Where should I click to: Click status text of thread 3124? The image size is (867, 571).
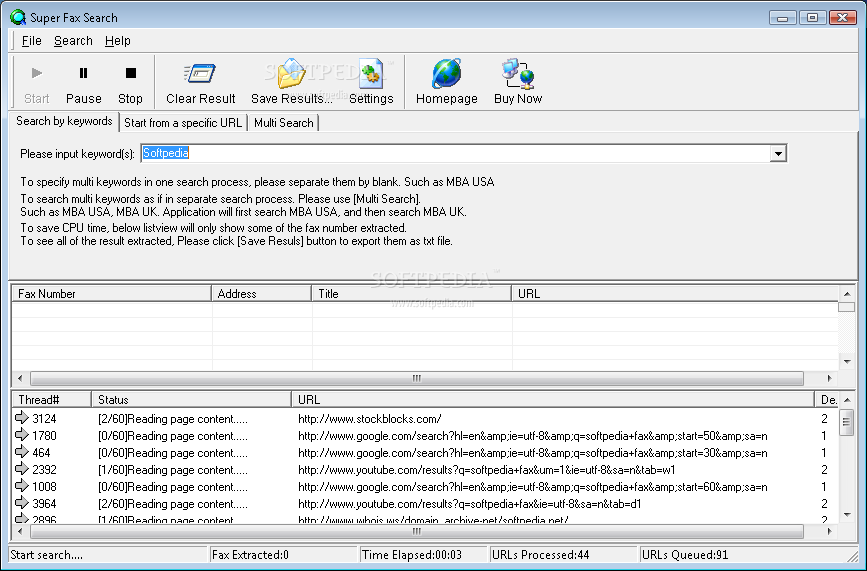click(173, 419)
